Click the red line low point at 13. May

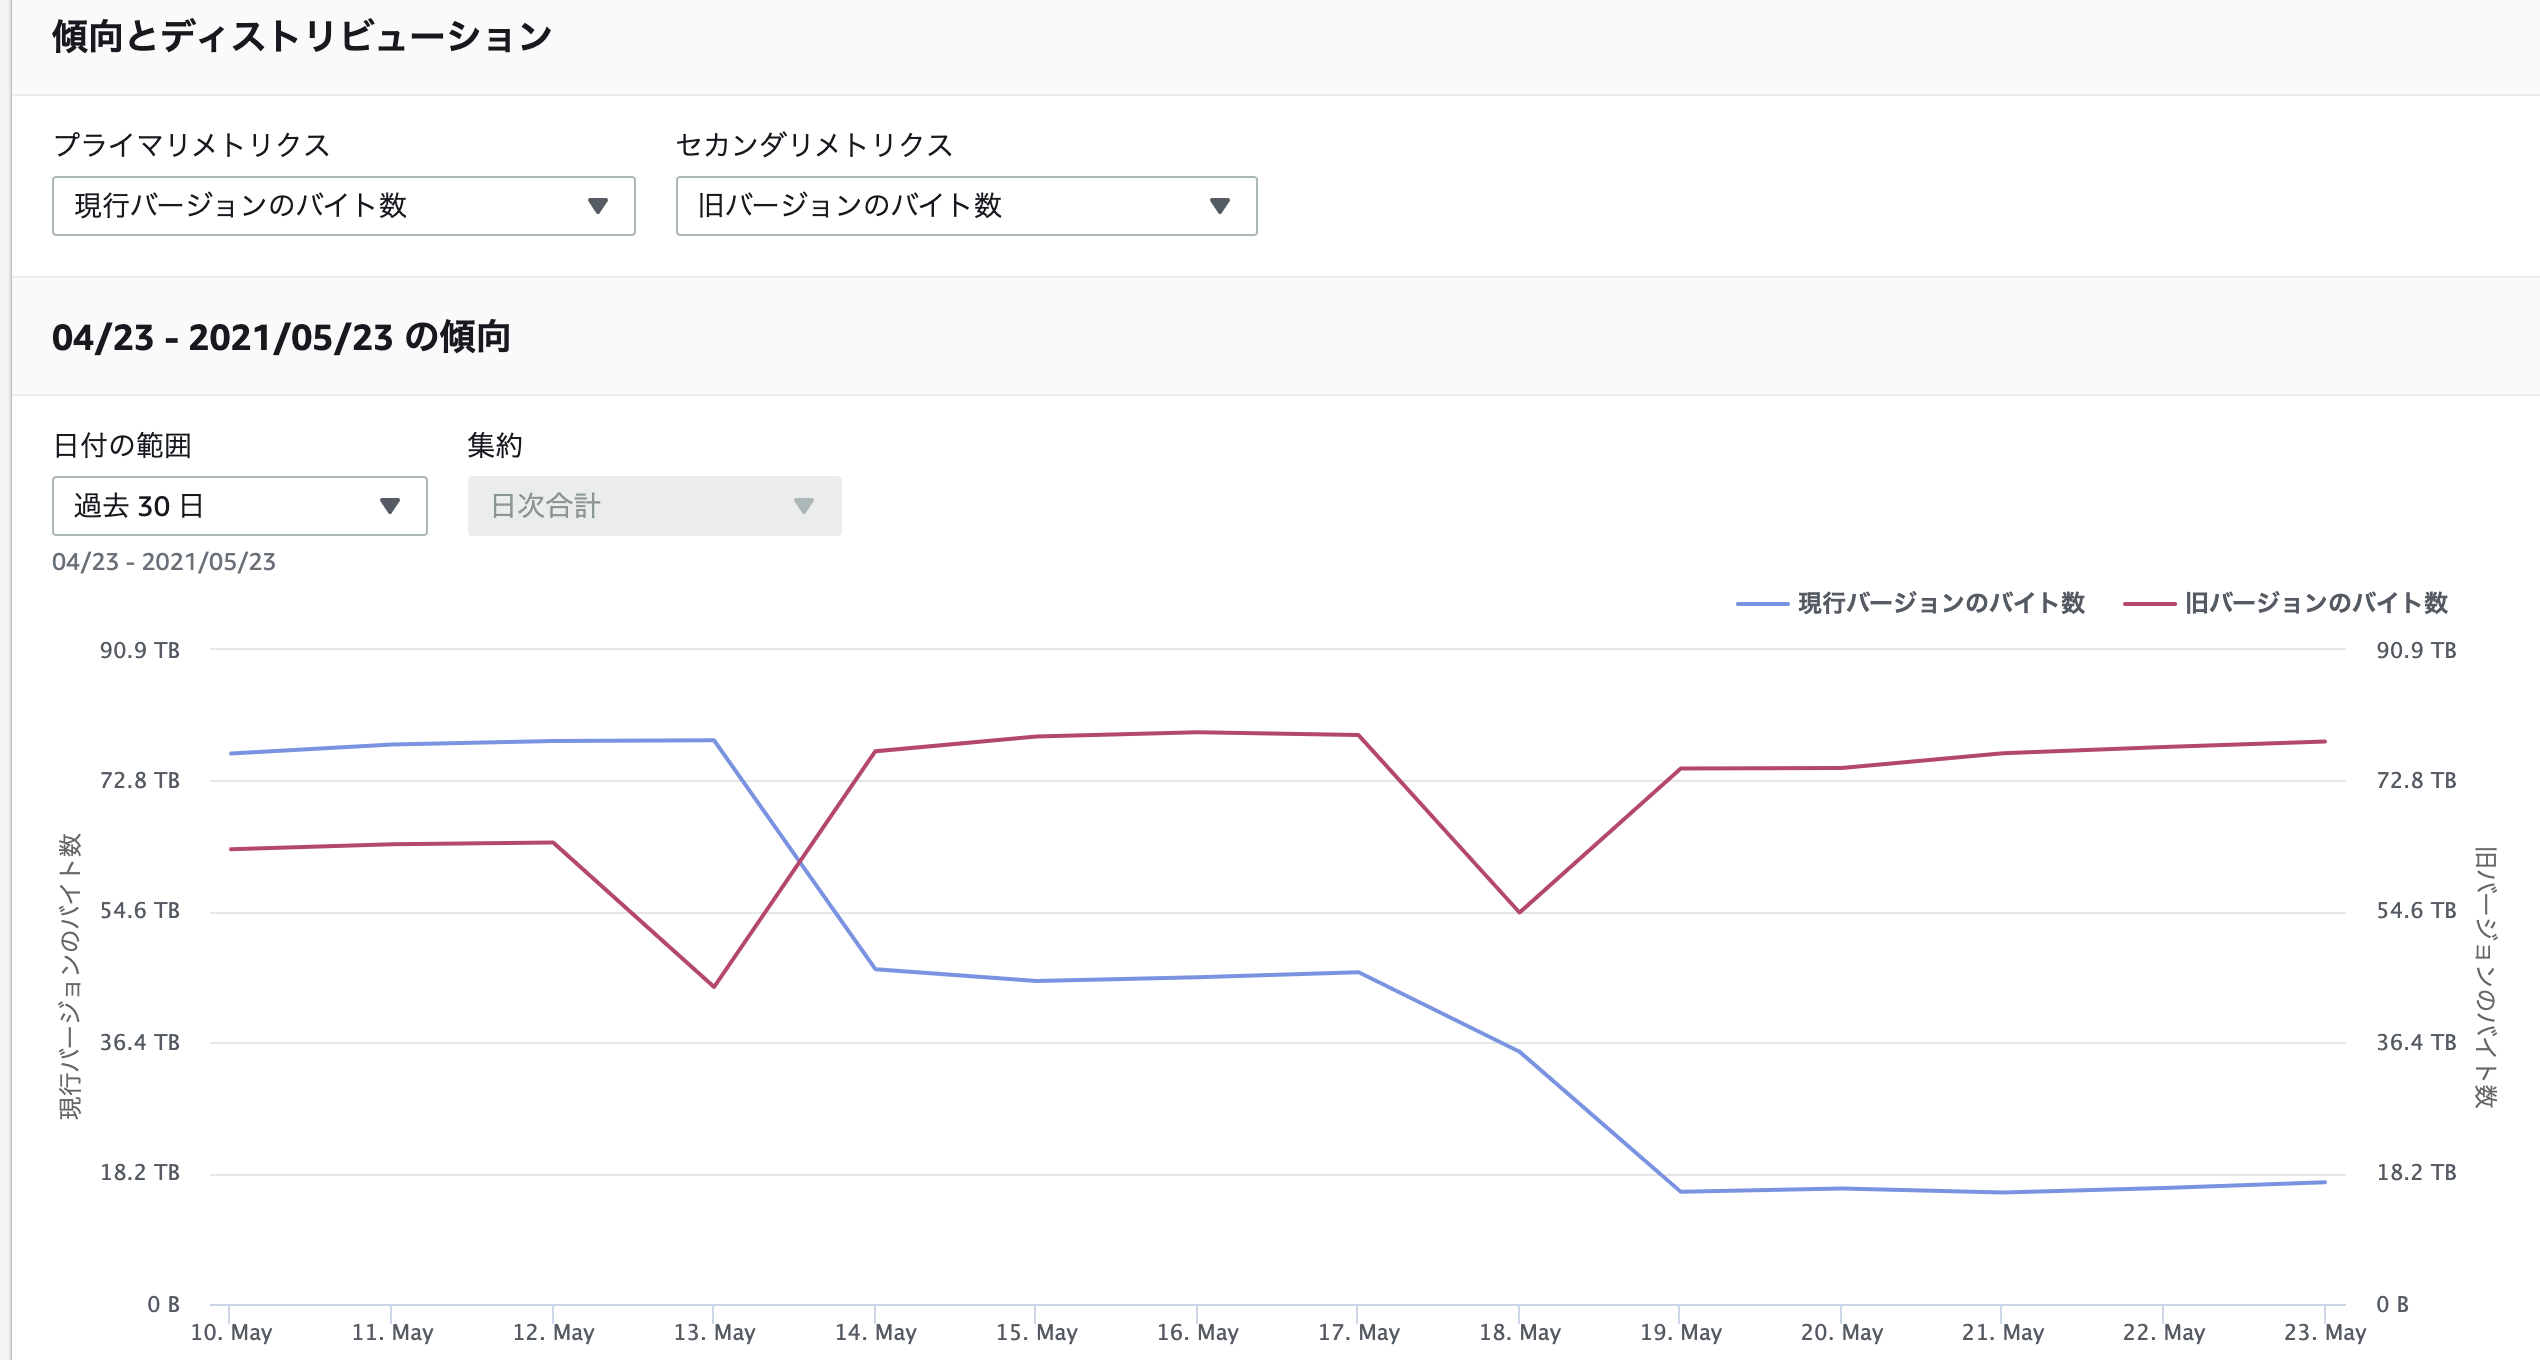tap(714, 986)
